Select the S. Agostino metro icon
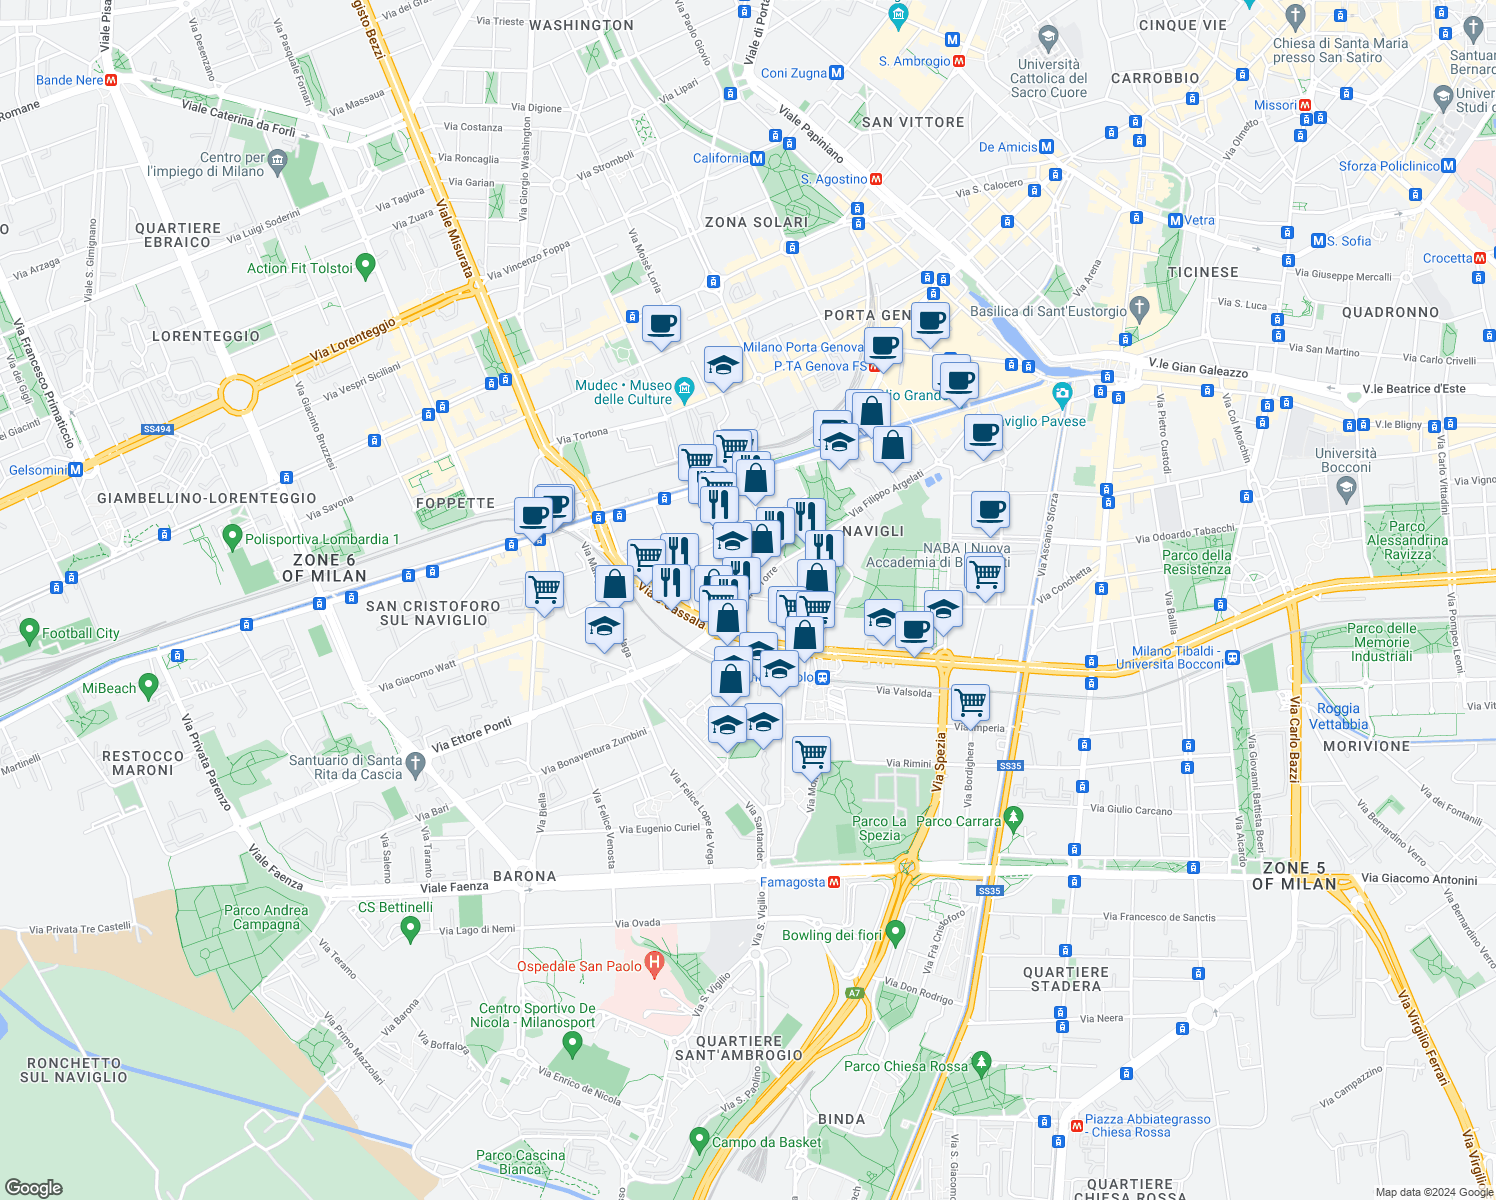The width and height of the screenshot is (1496, 1200). 876,179
